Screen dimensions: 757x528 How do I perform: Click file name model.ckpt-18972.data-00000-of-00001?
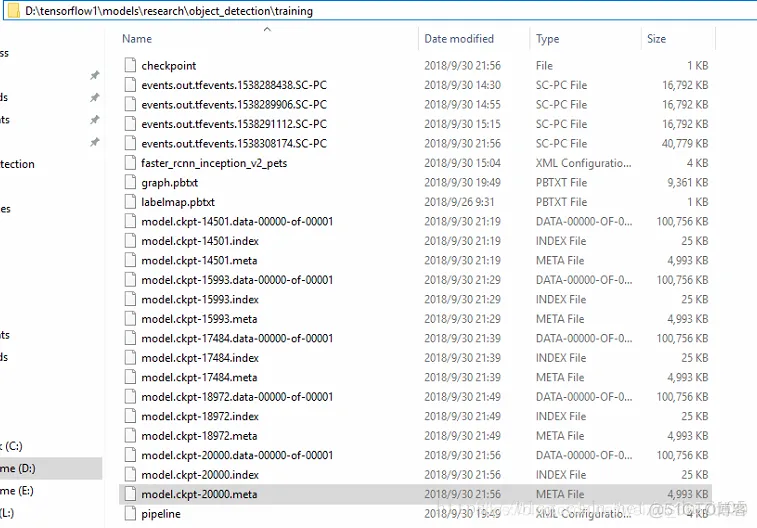[237, 397]
